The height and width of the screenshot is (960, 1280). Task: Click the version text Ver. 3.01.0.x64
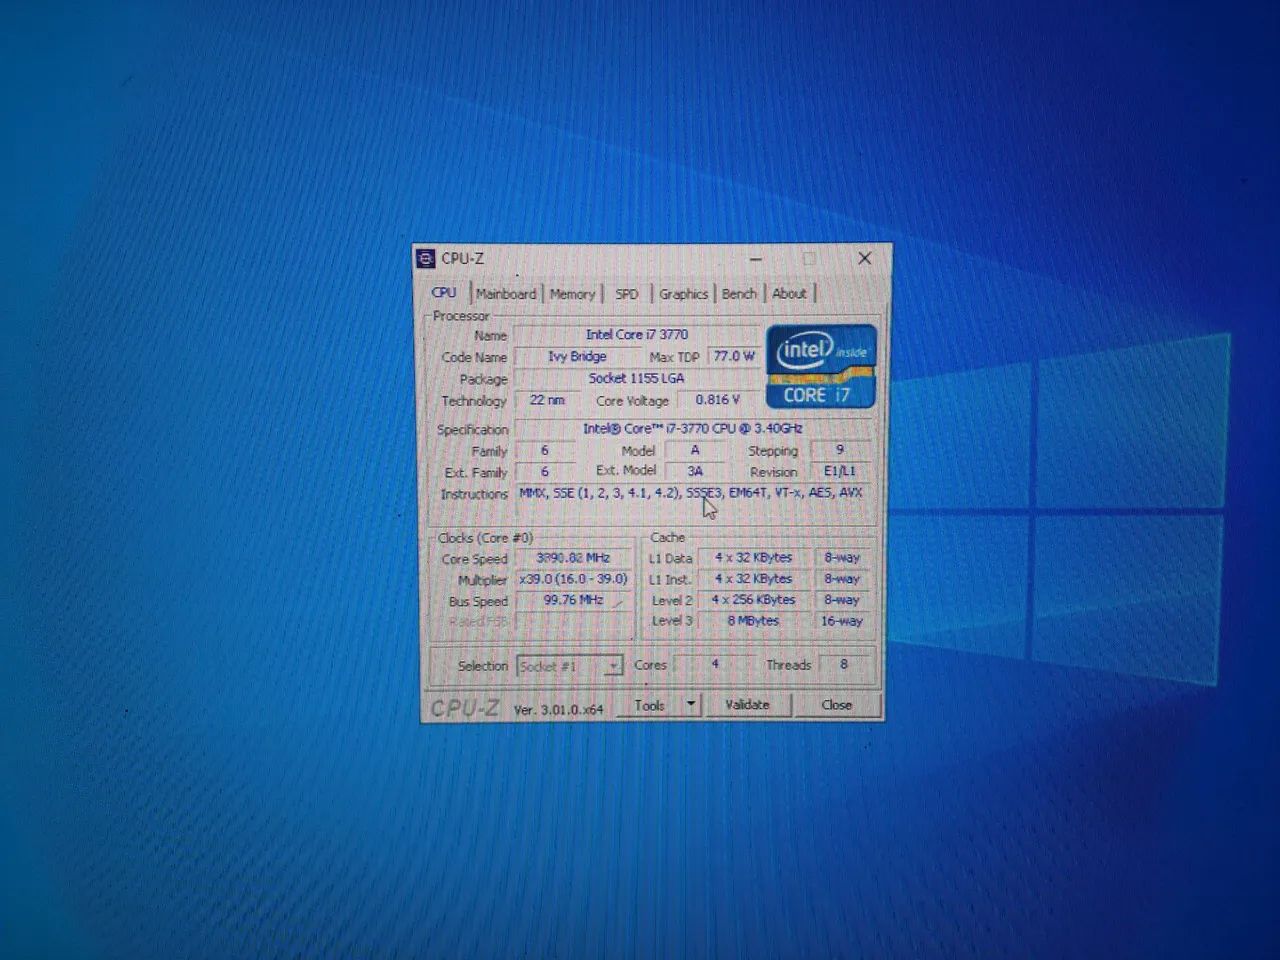tap(558, 709)
